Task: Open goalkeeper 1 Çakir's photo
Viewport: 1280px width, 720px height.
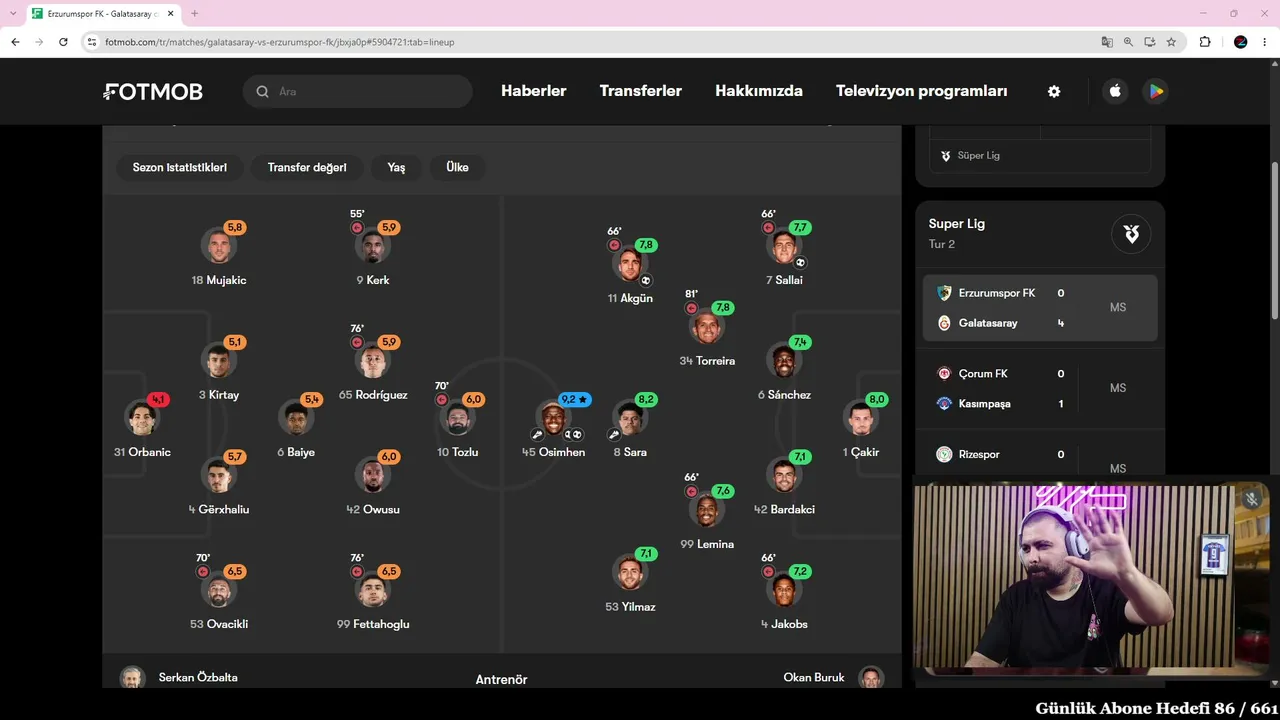Action: click(860, 418)
